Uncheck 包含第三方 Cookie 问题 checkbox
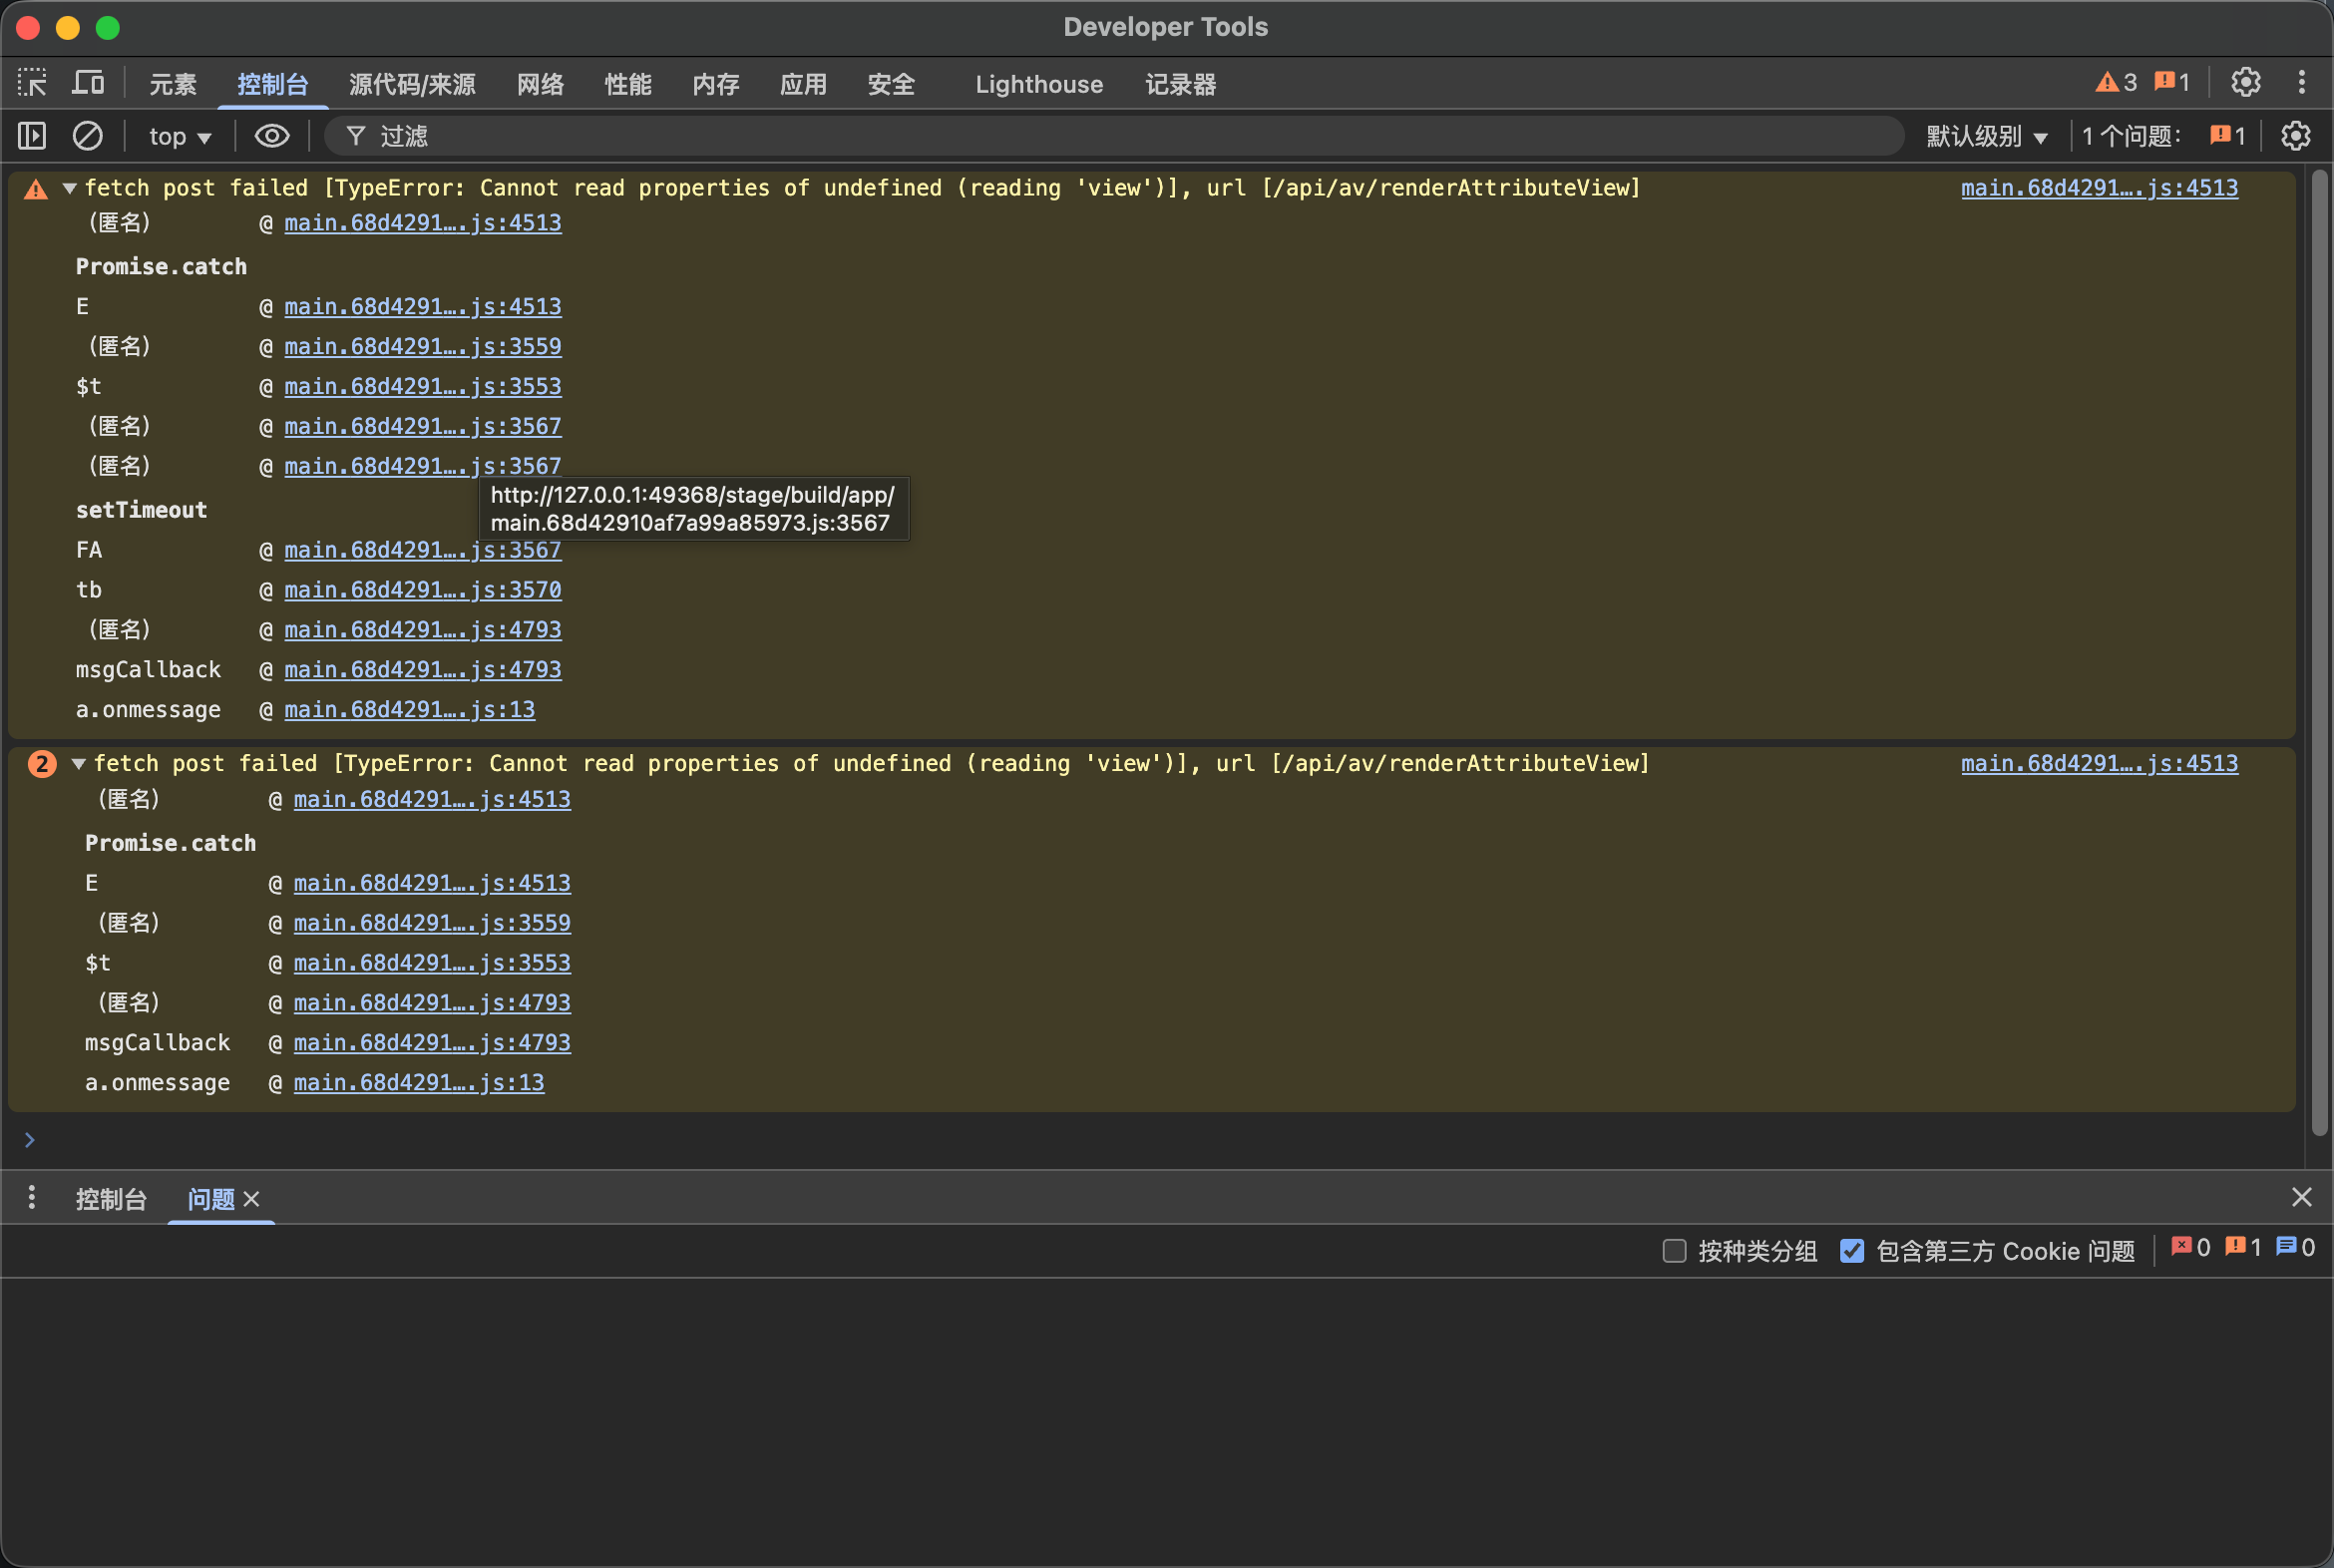 point(1851,1250)
